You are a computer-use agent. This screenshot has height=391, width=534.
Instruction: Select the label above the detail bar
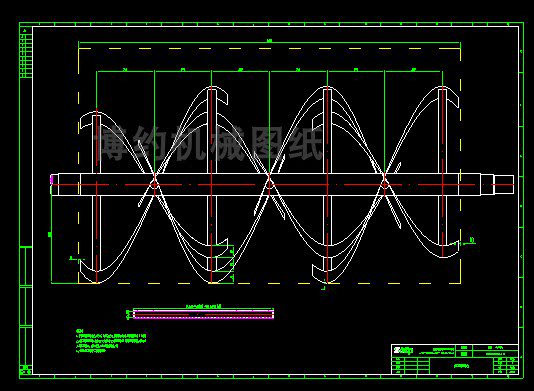point(203,306)
